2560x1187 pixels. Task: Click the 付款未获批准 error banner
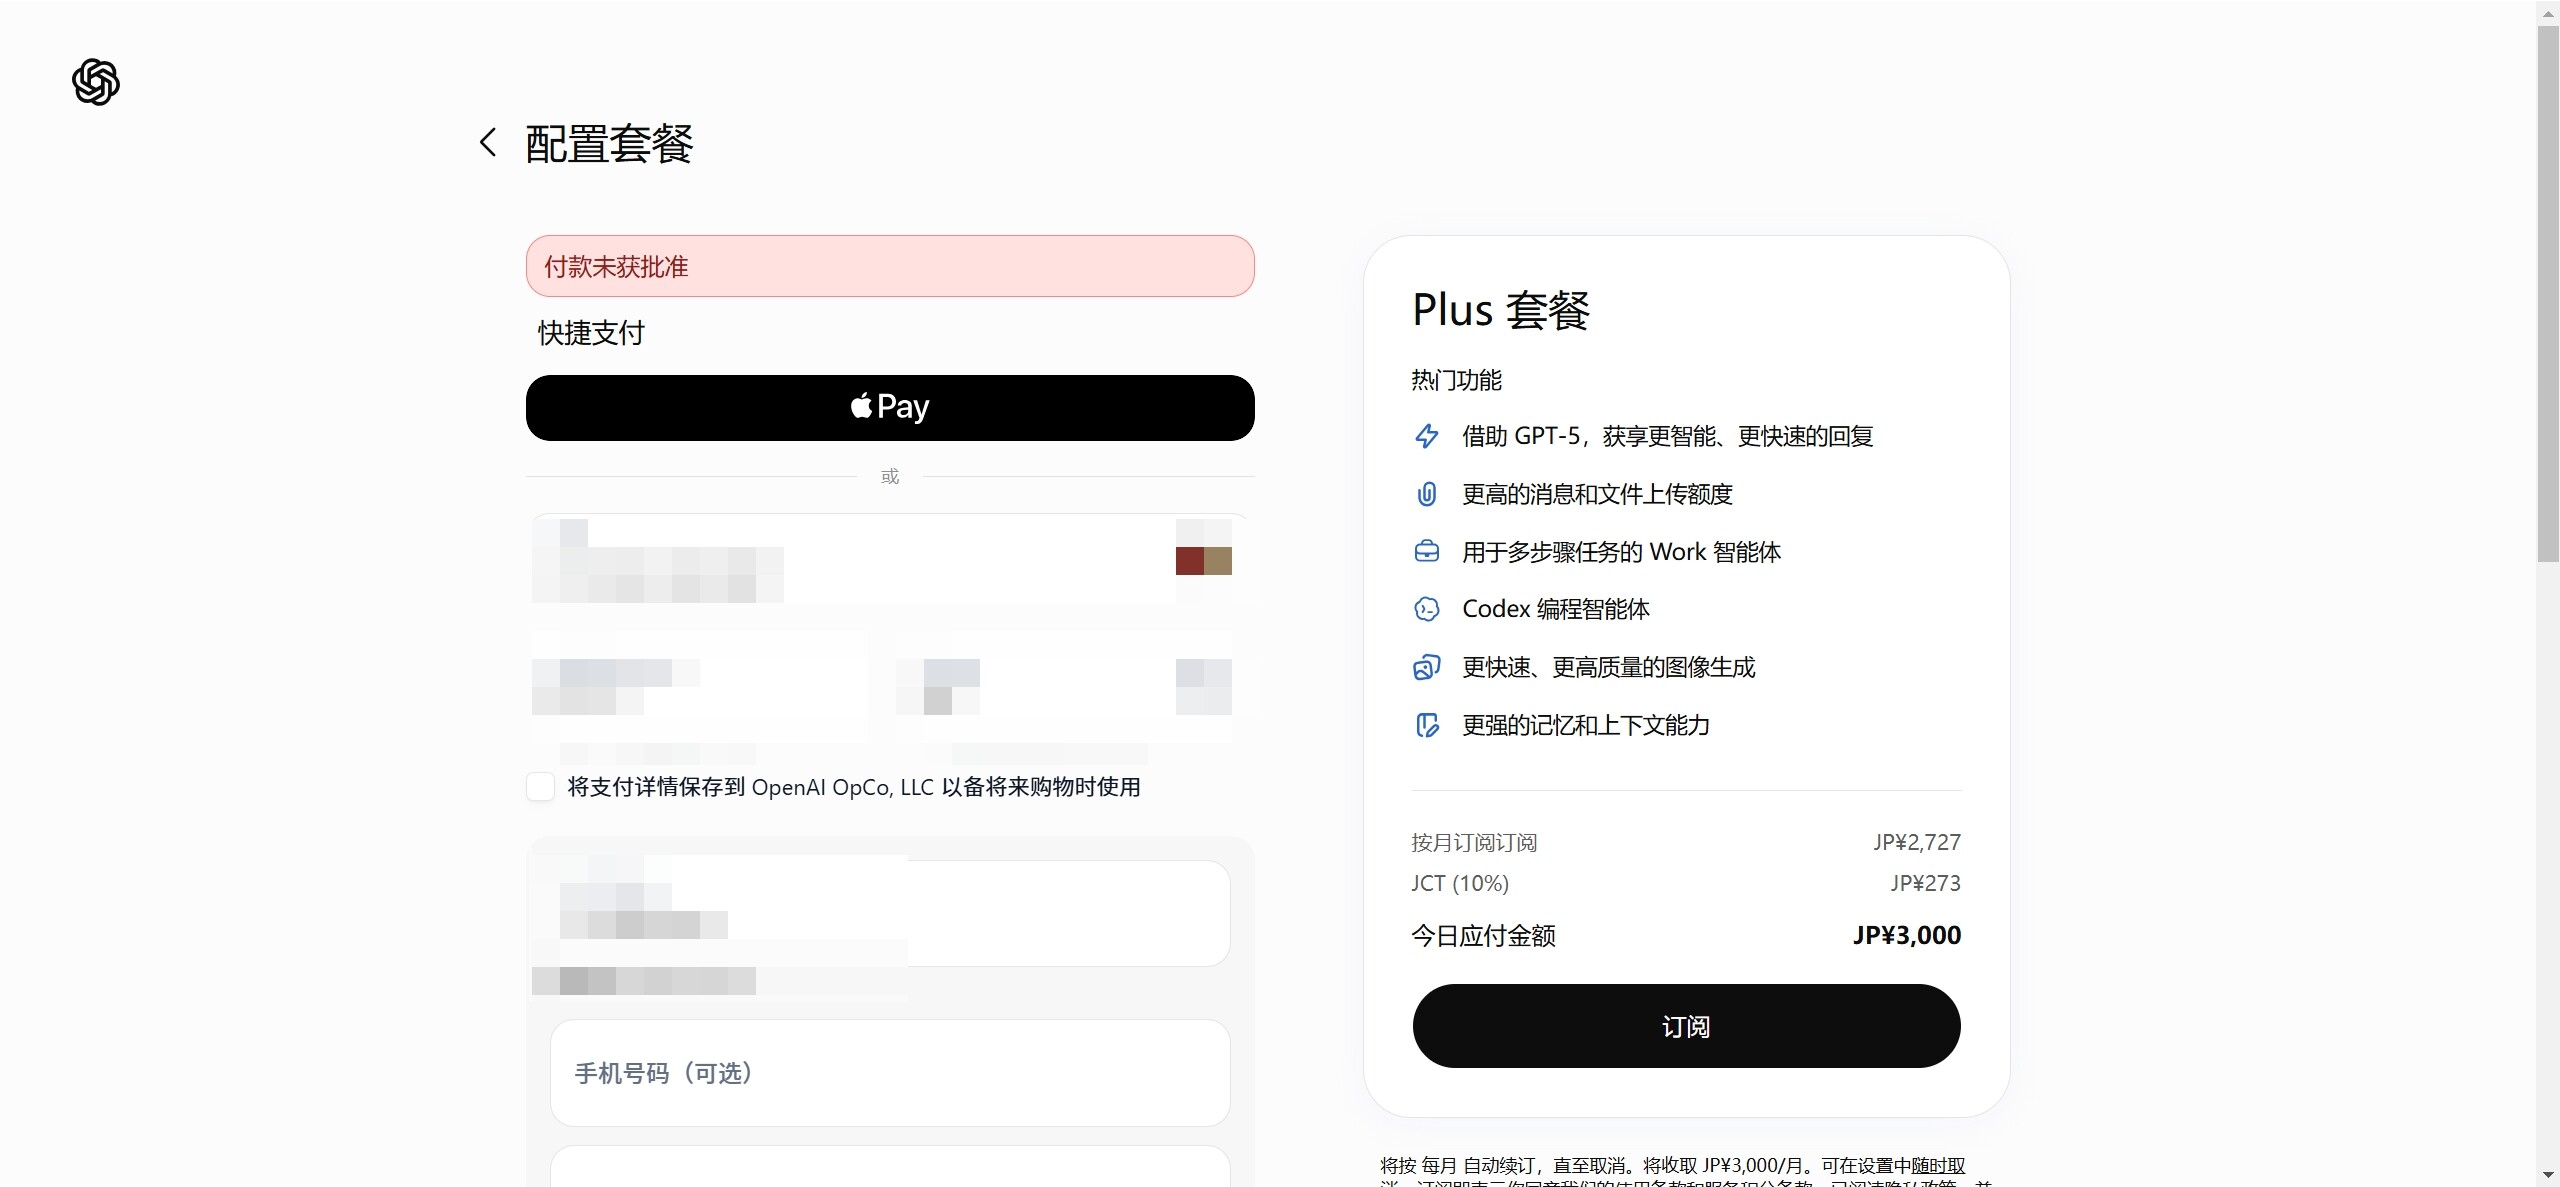[x=890, y=266]
